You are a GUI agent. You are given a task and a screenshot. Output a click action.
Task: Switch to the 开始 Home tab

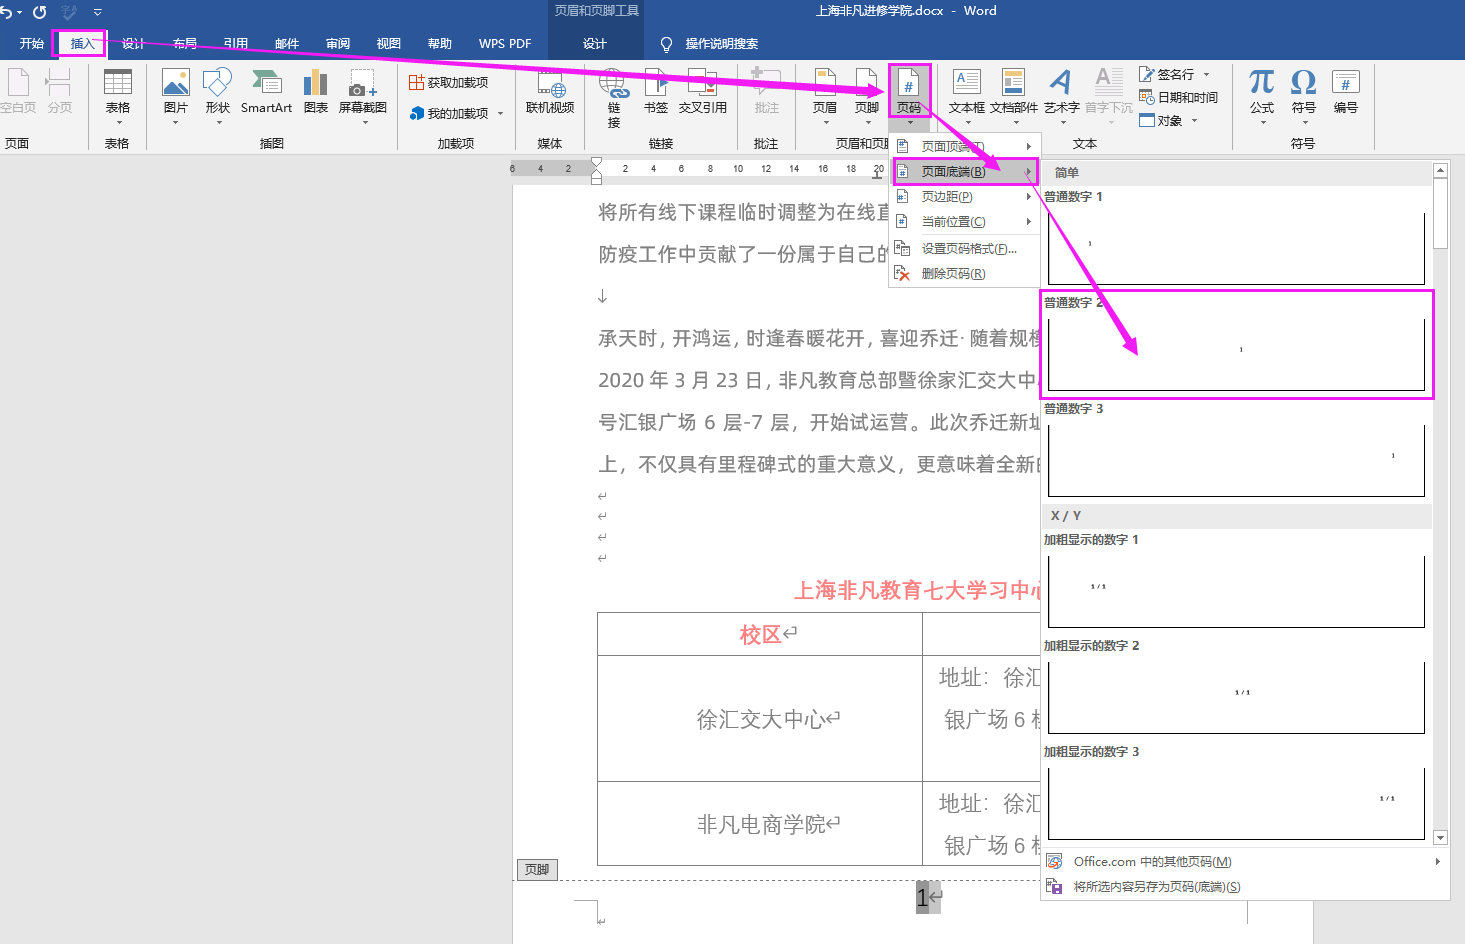pos(32,43)
